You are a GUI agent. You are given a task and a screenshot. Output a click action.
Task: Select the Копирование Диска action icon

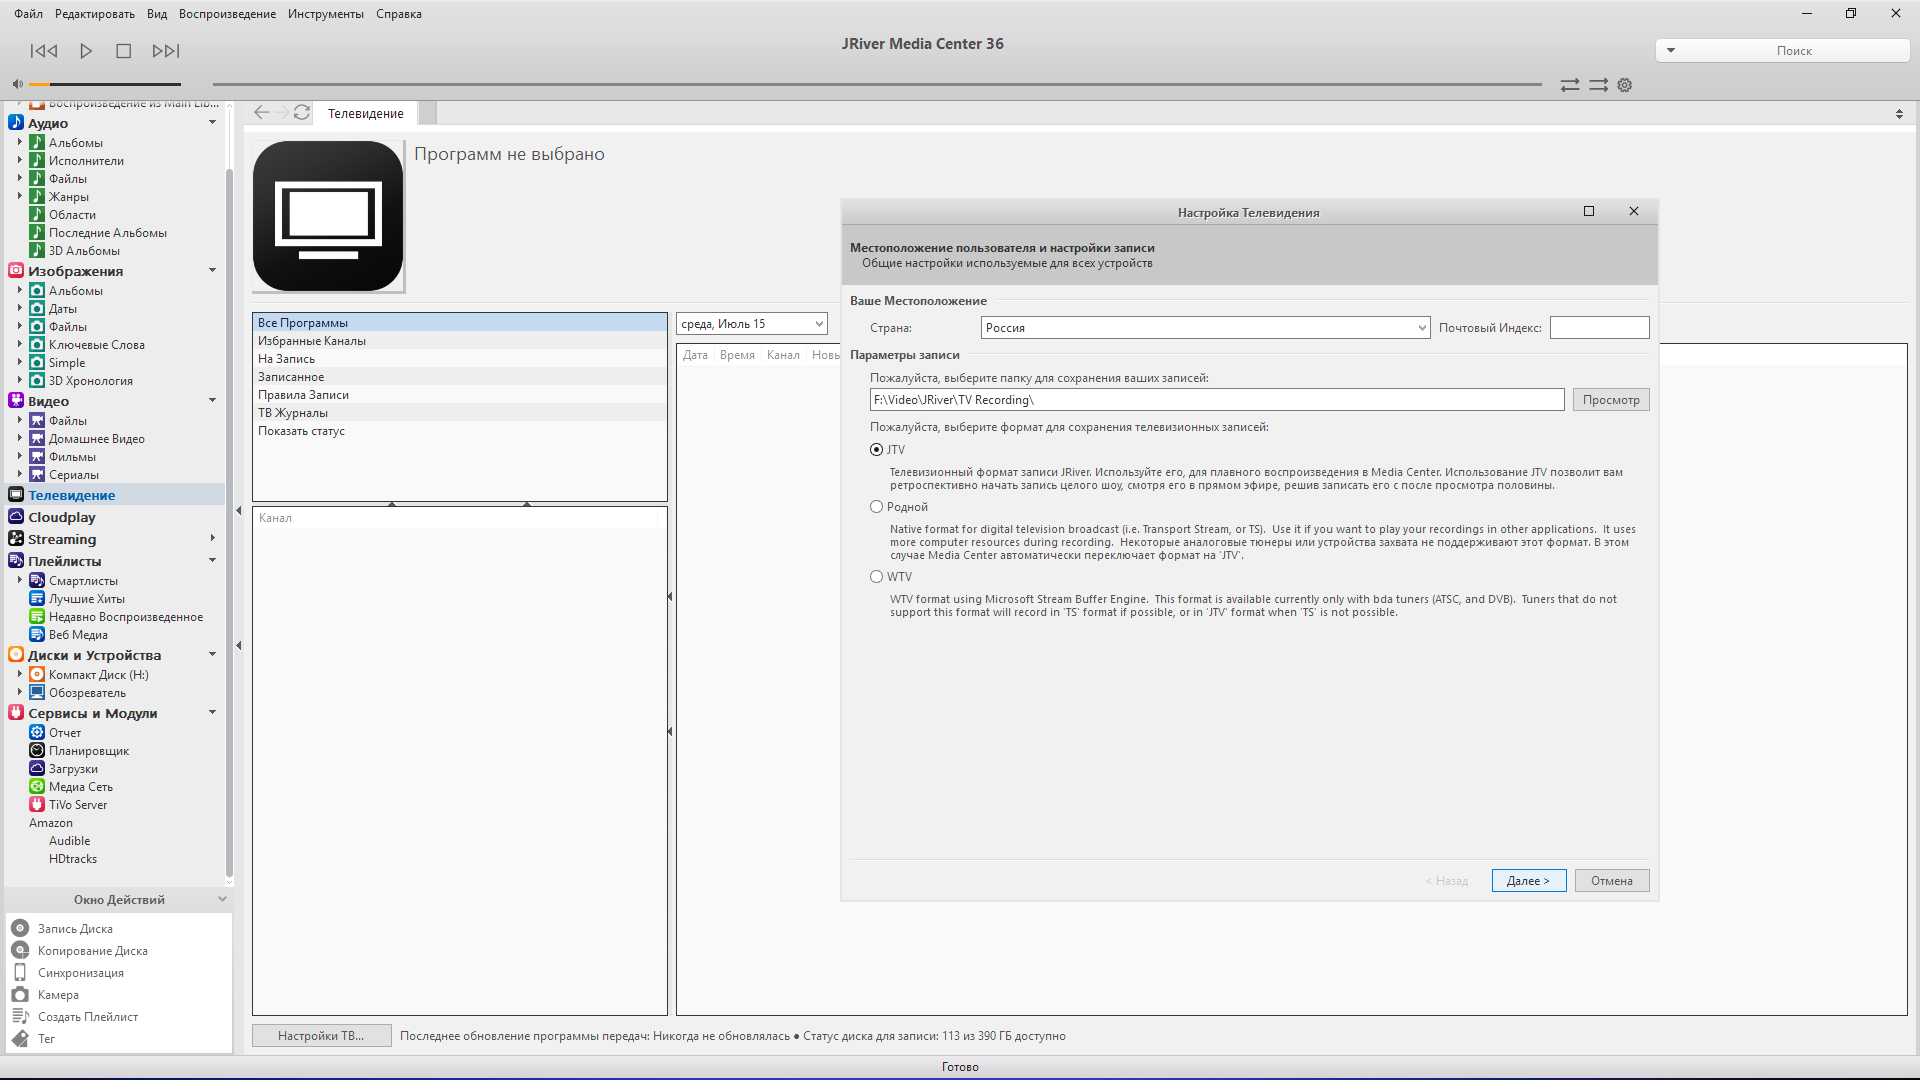pos(20,951)
